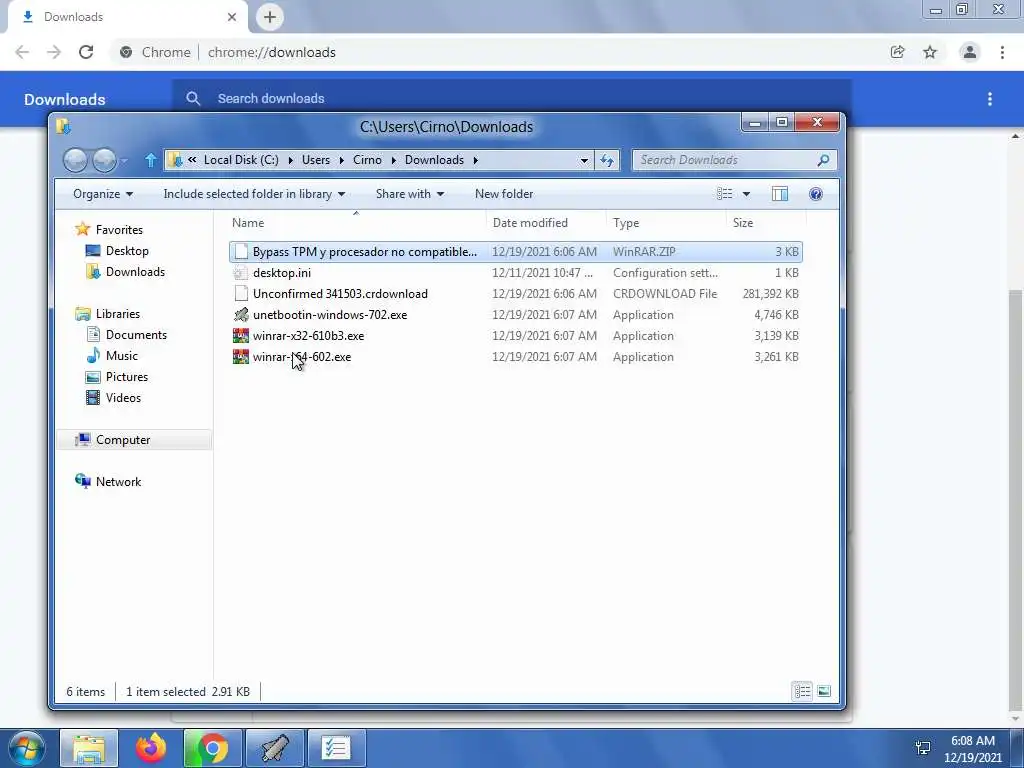1024x768 pixels.
Task: Open the Share with dropdown
Action: [409, 194]
